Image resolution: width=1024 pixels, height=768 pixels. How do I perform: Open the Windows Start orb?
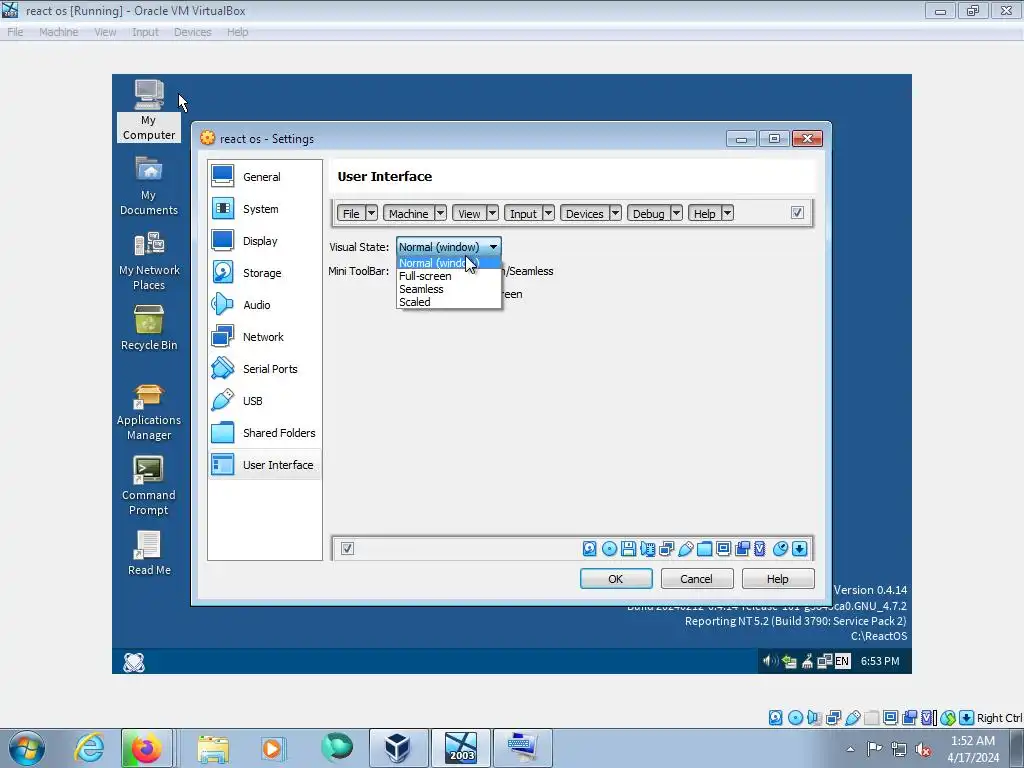coord(27,748)
